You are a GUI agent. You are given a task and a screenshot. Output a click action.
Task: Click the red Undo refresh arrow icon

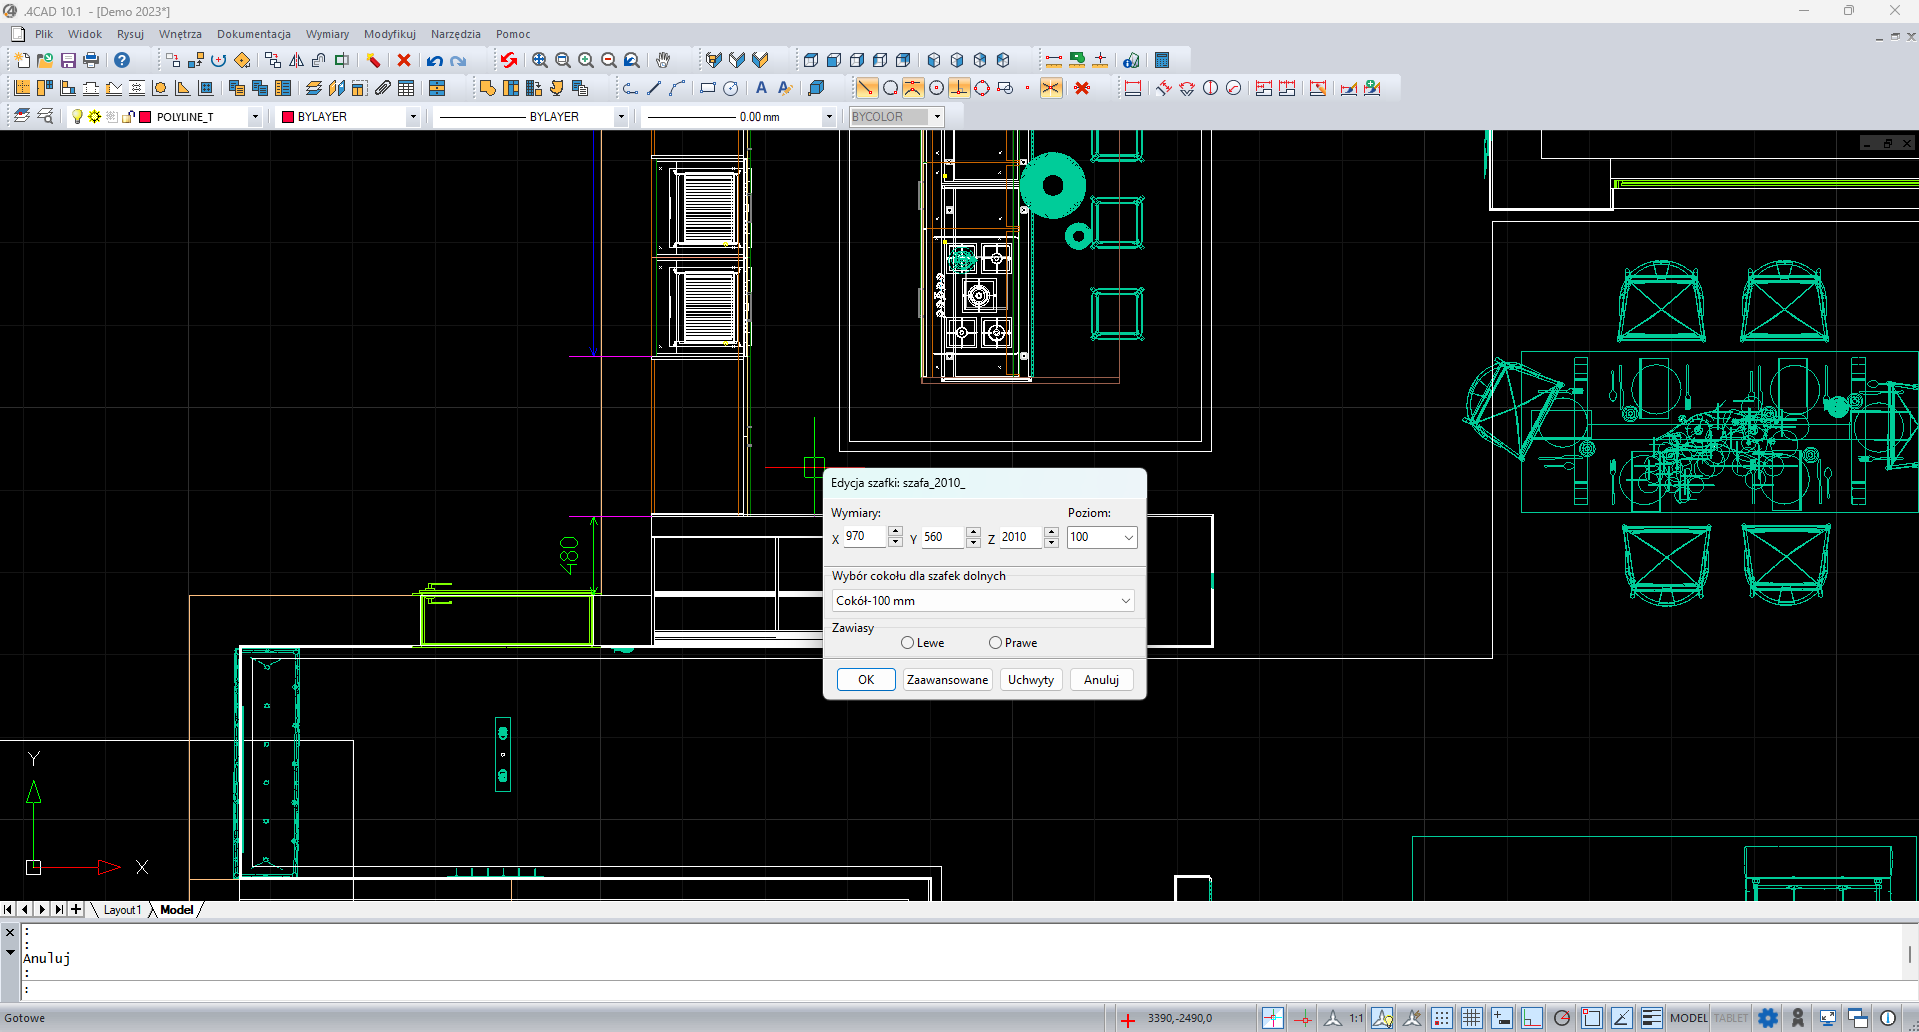point(509,60)
